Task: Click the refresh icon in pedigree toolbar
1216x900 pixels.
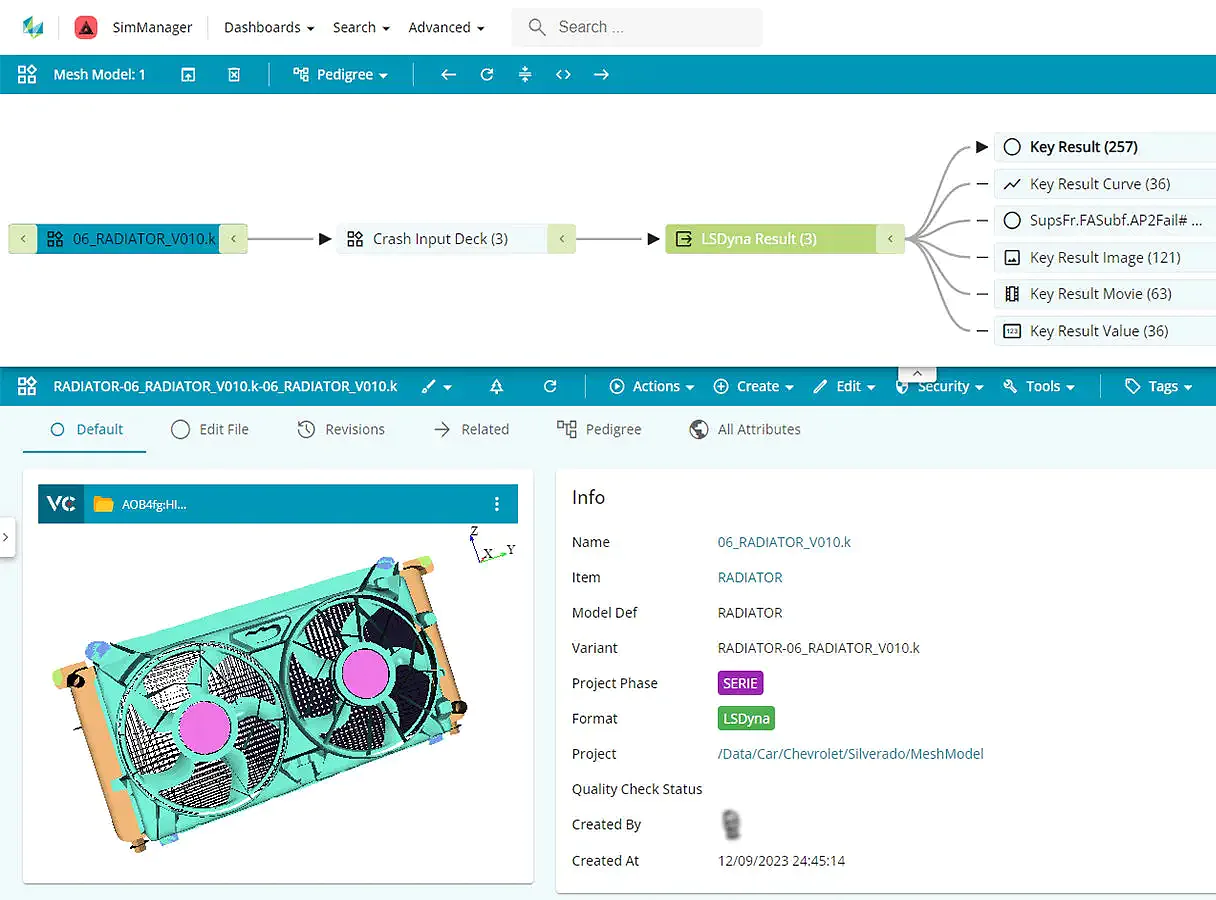Action: pyautogui.click(x=487, y=75)
